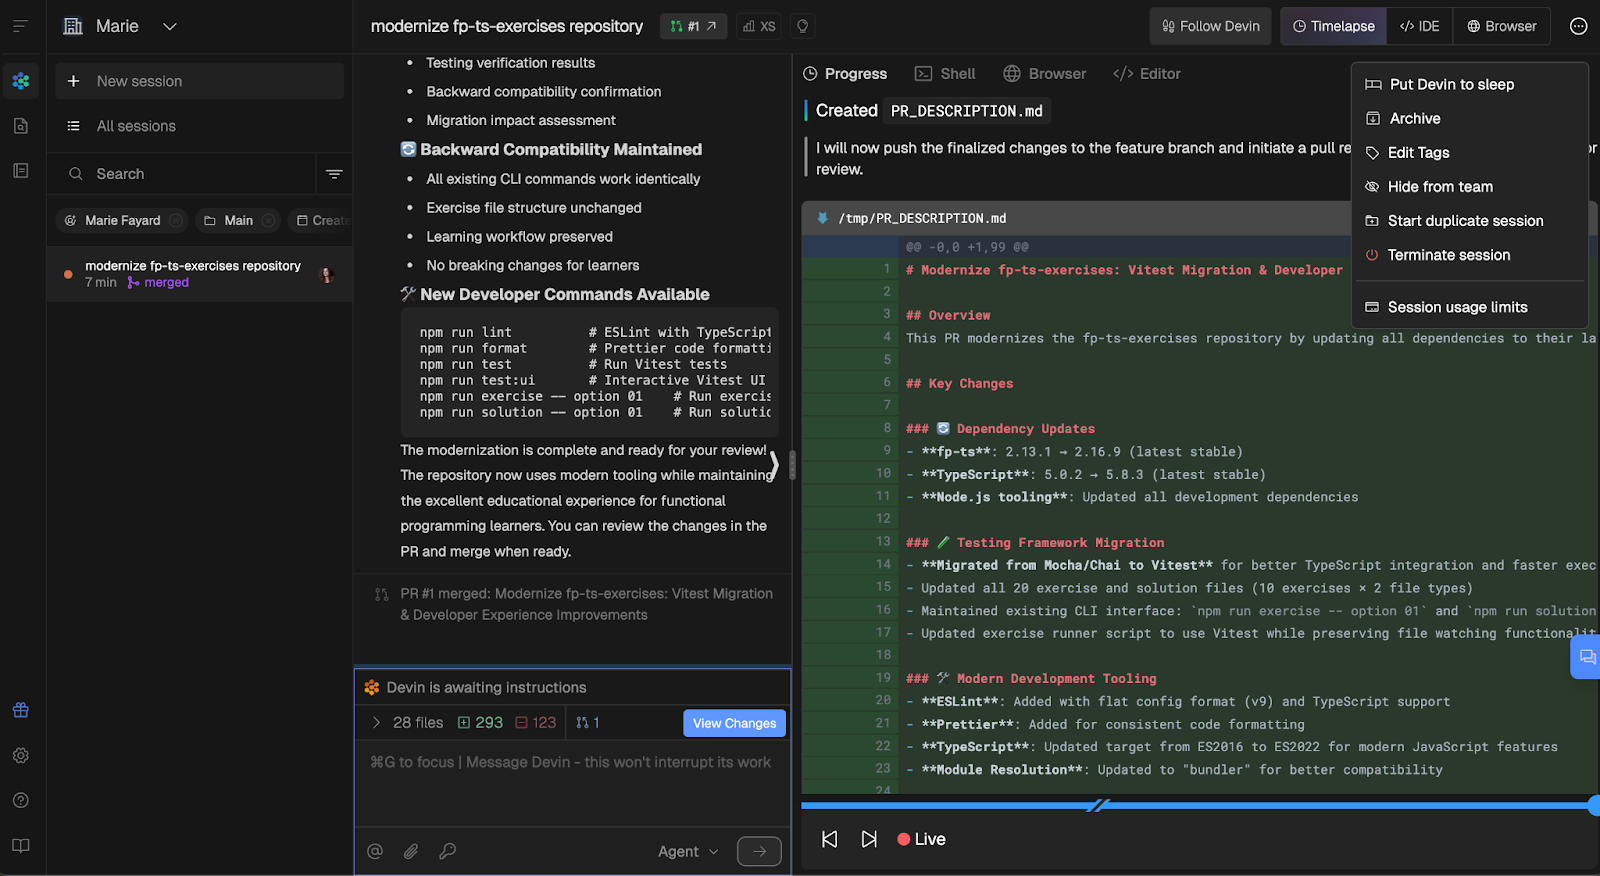Select Put Devin to sleep
This screenshot has height=876, width=1600.
tap(1470, 85)
